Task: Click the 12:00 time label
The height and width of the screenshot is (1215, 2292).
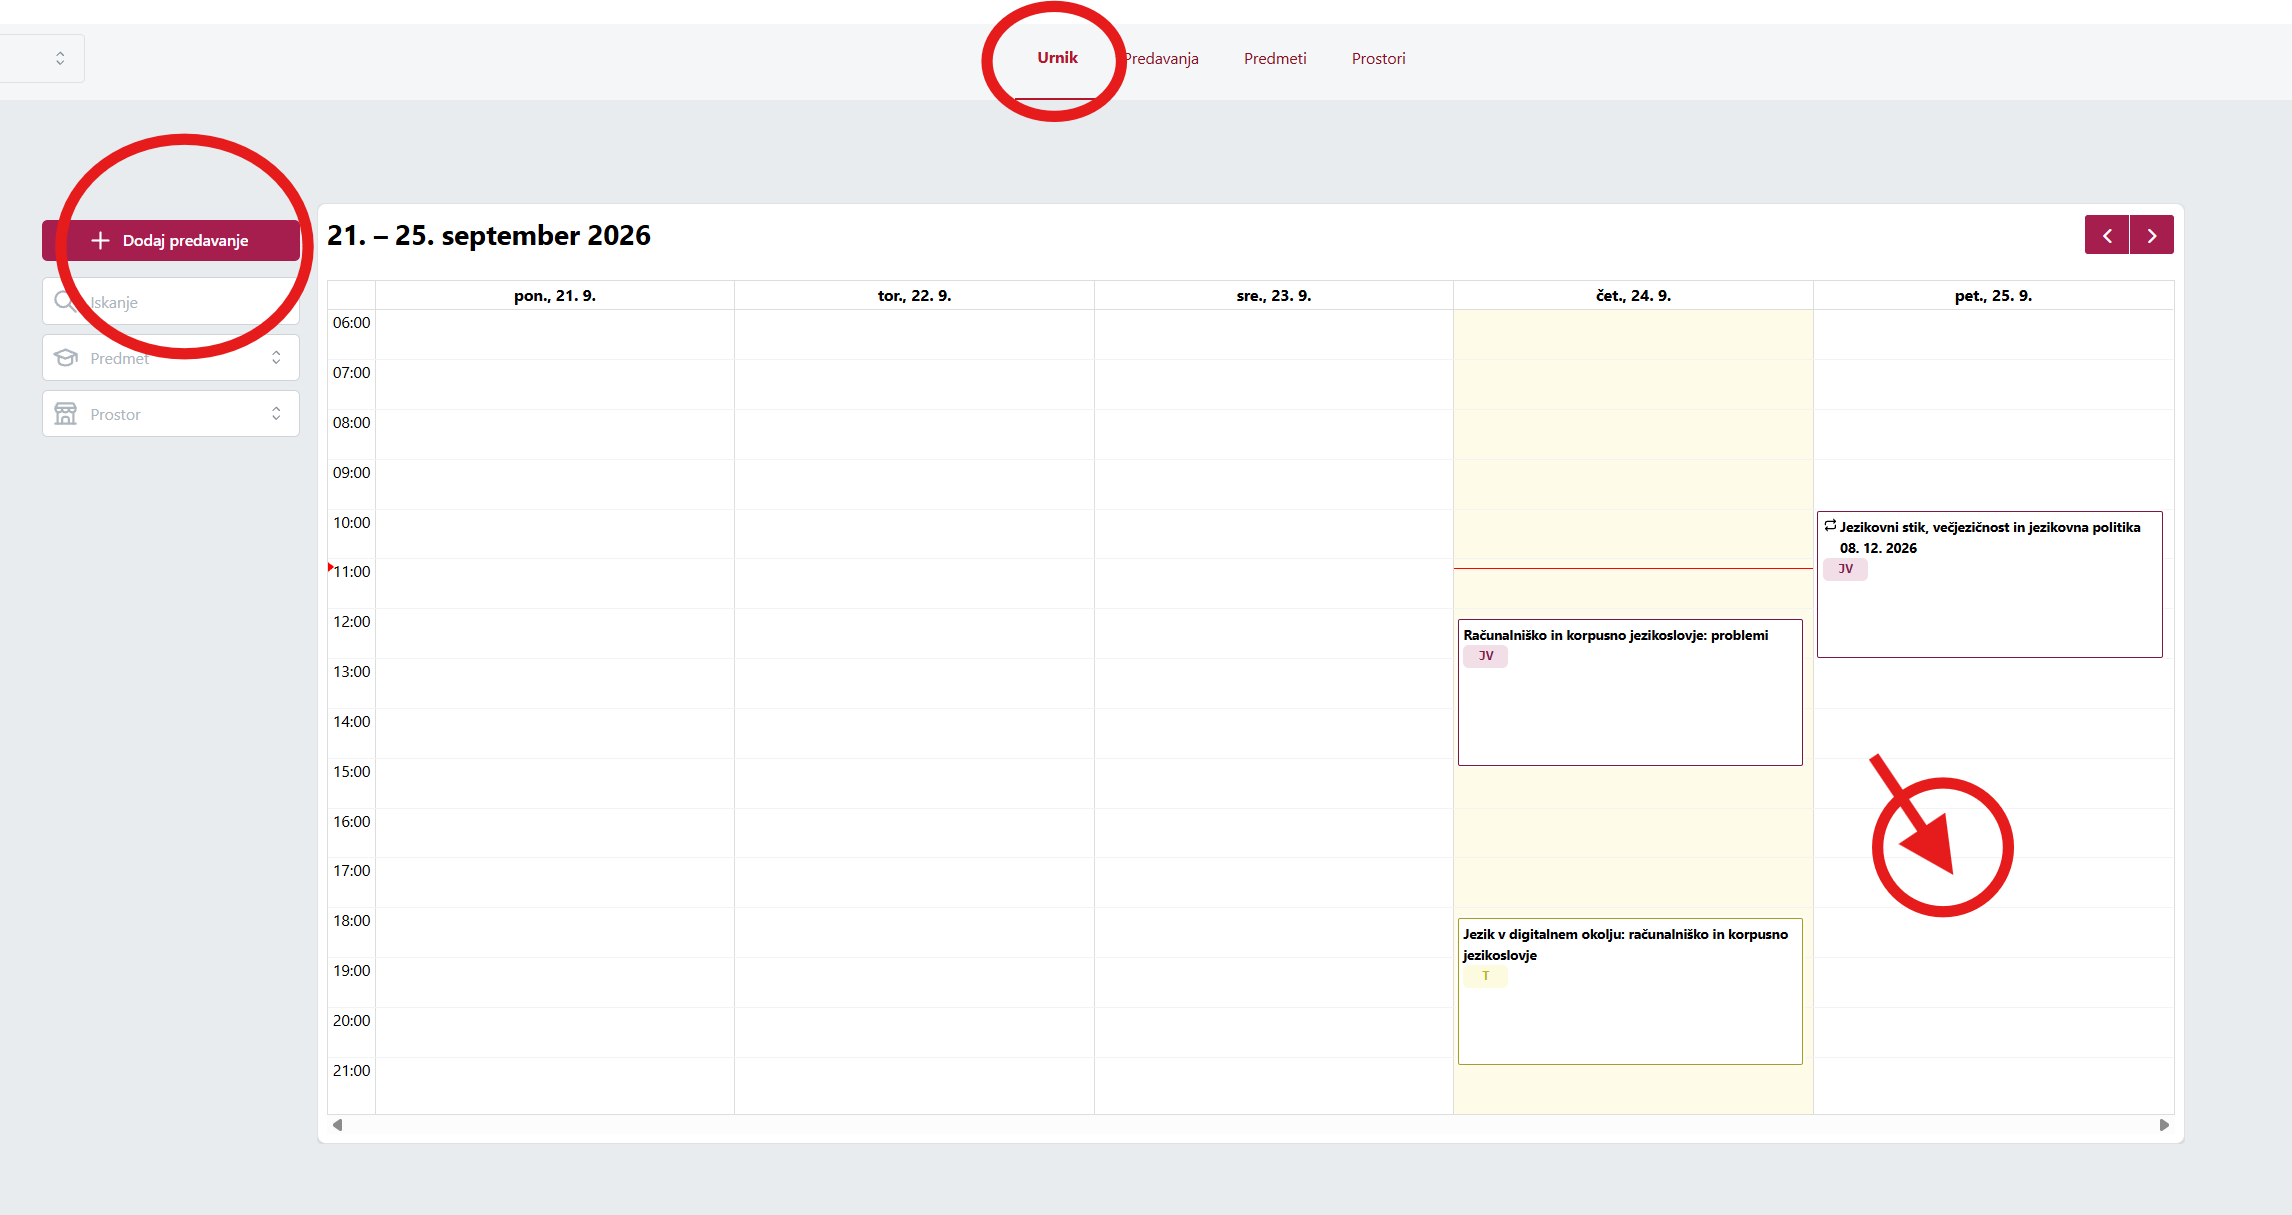Action: (x=351, y=622)
